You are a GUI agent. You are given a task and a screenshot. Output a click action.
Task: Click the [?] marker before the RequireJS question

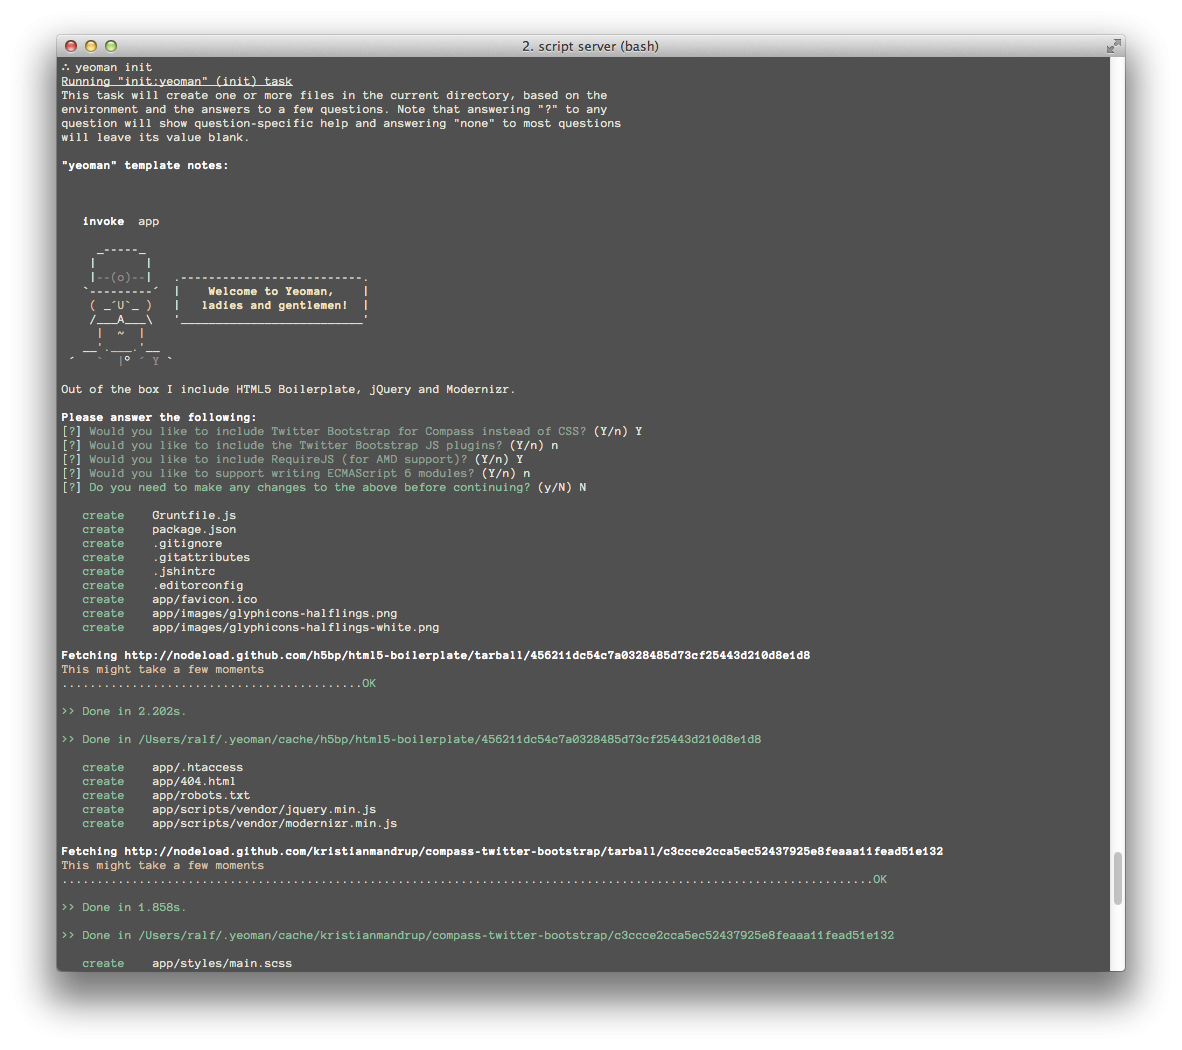tap(71, 460)
